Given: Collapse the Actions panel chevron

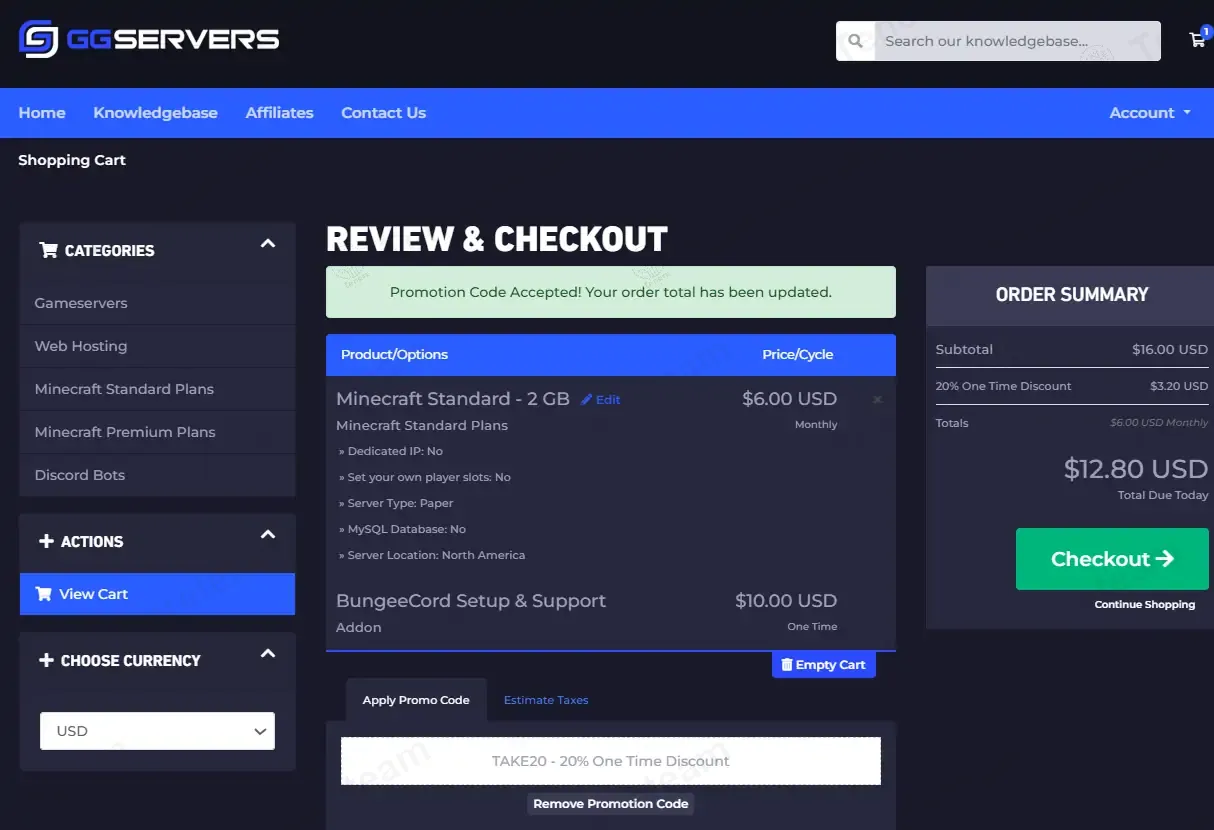Looking at the screenshot, I should tap(267, 535).
